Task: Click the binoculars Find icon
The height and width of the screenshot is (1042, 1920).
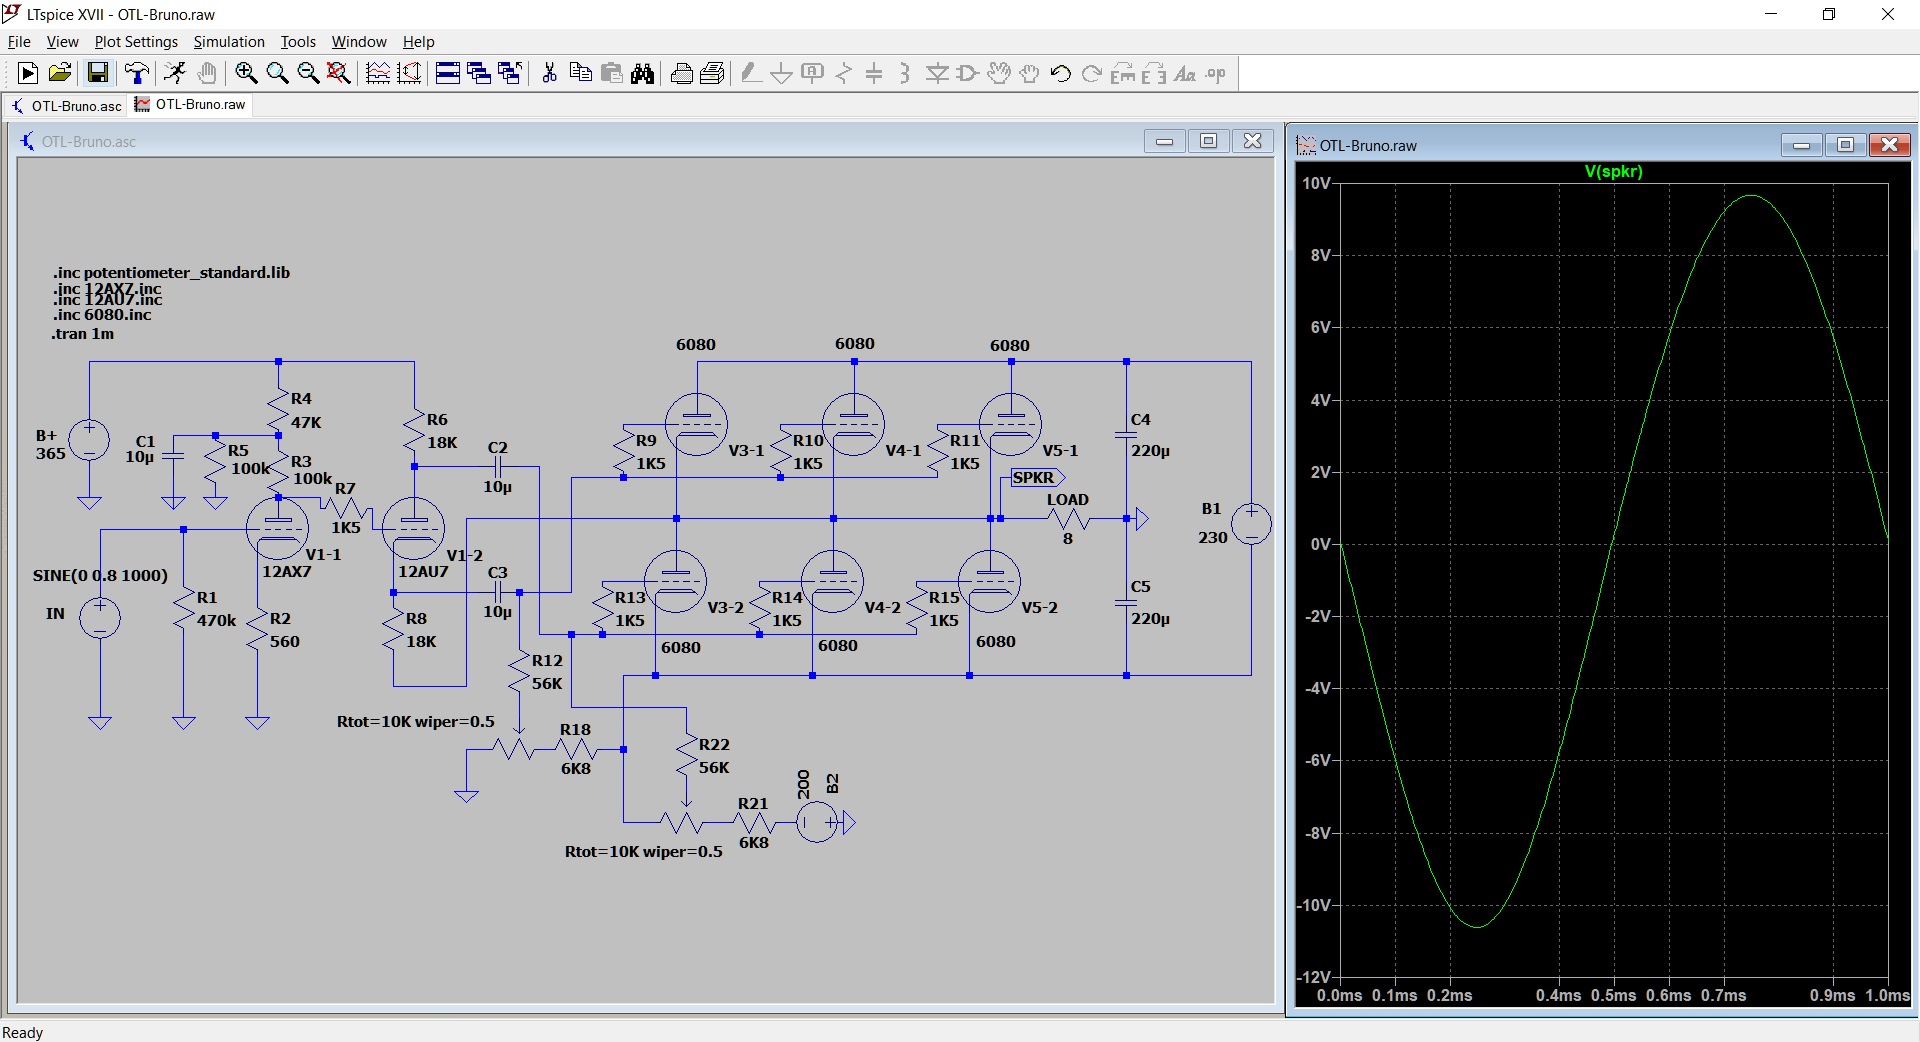Action: click(643, 73)
